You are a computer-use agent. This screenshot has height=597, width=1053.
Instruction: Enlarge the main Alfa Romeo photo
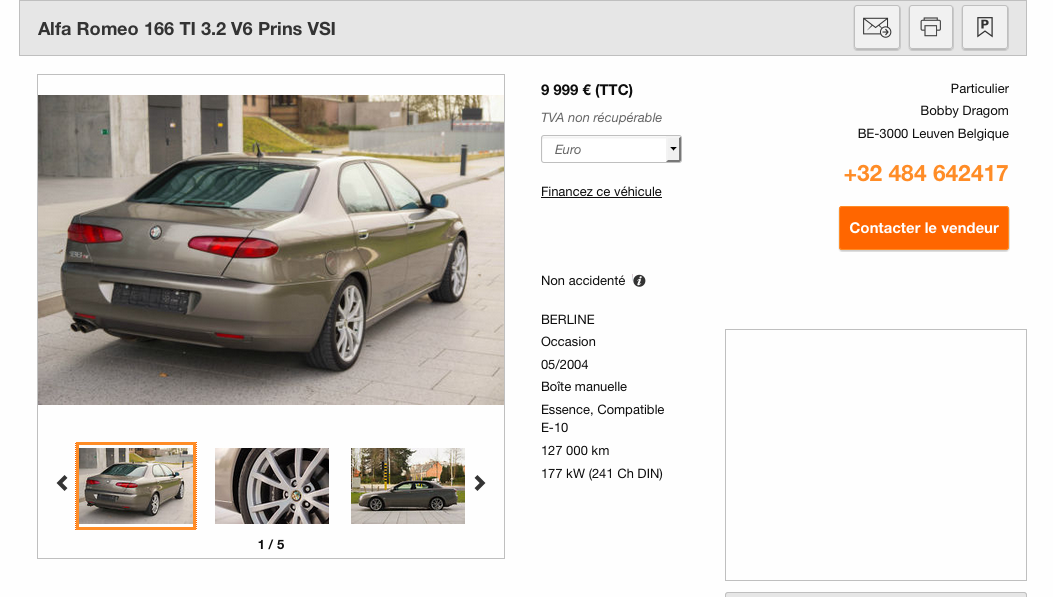[x=271, y=250]
